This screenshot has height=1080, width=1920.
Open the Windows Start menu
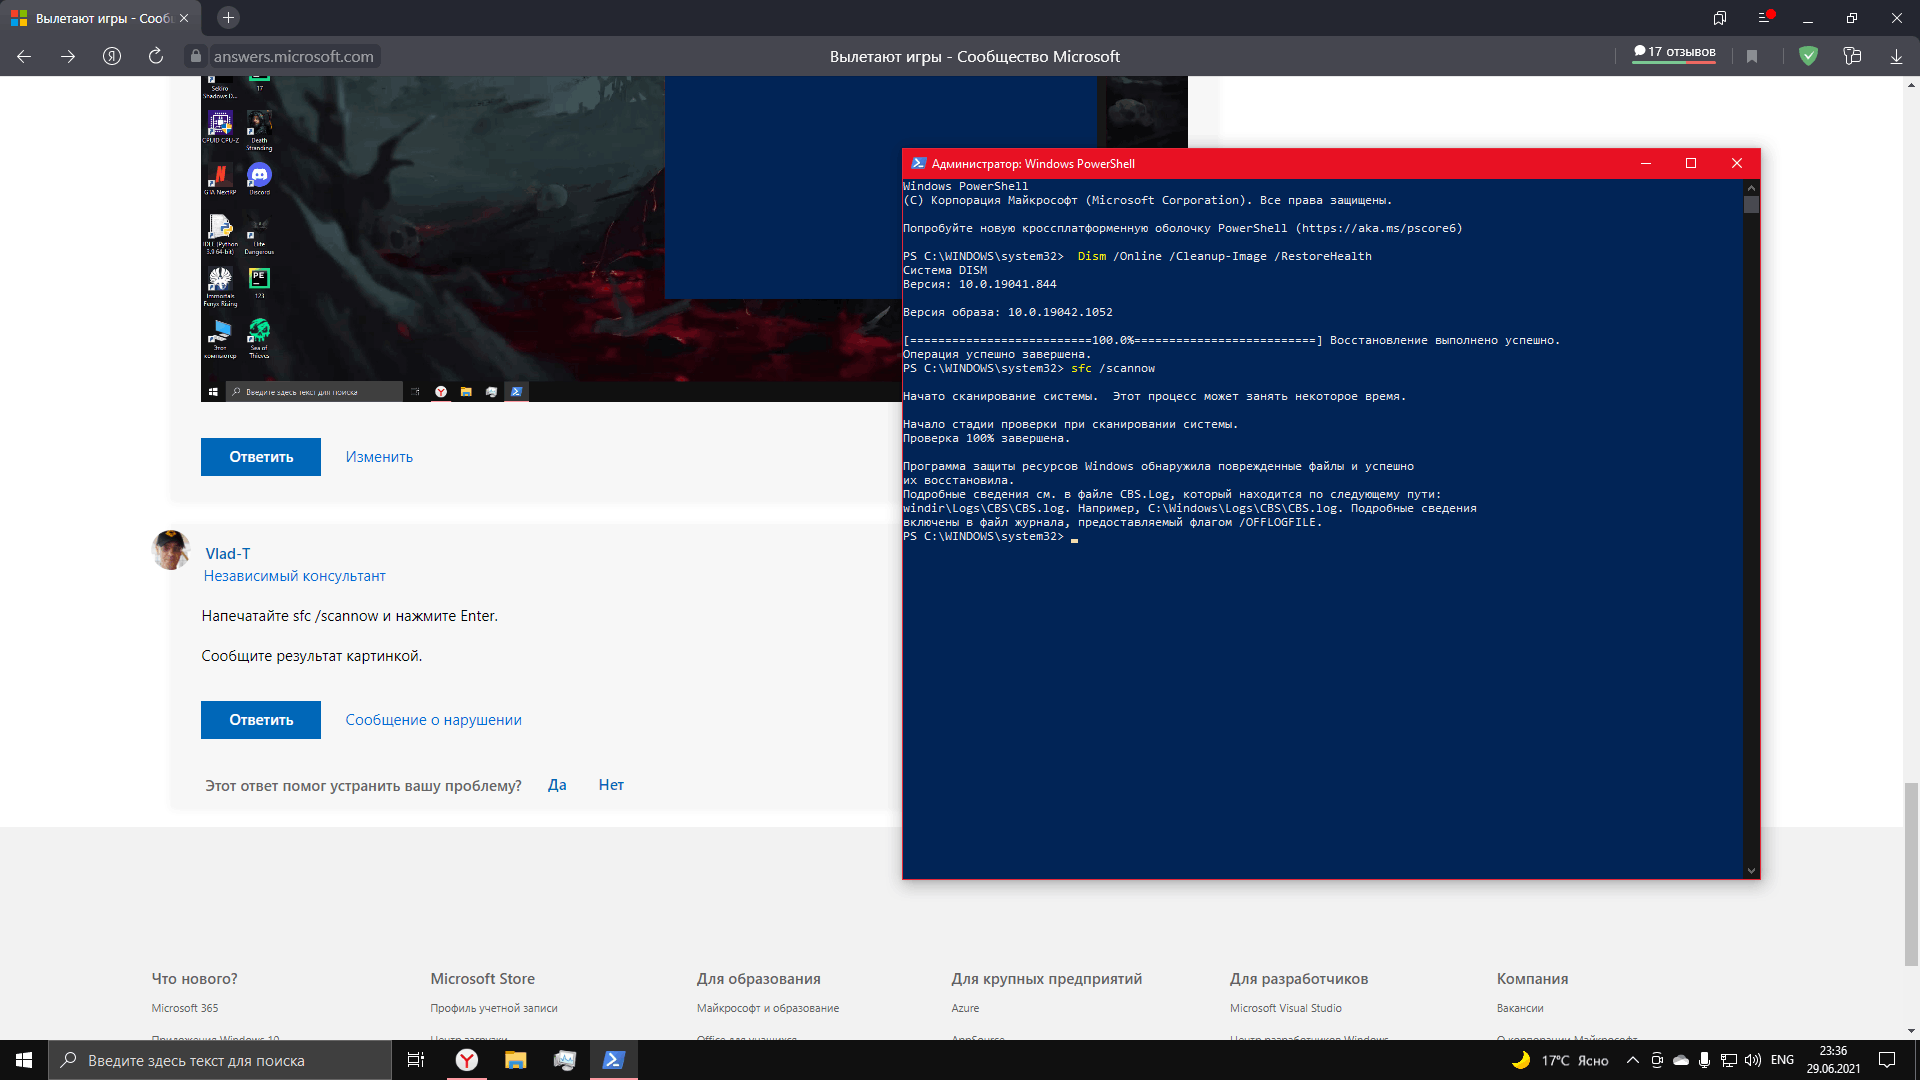(x=24, y=1060)
